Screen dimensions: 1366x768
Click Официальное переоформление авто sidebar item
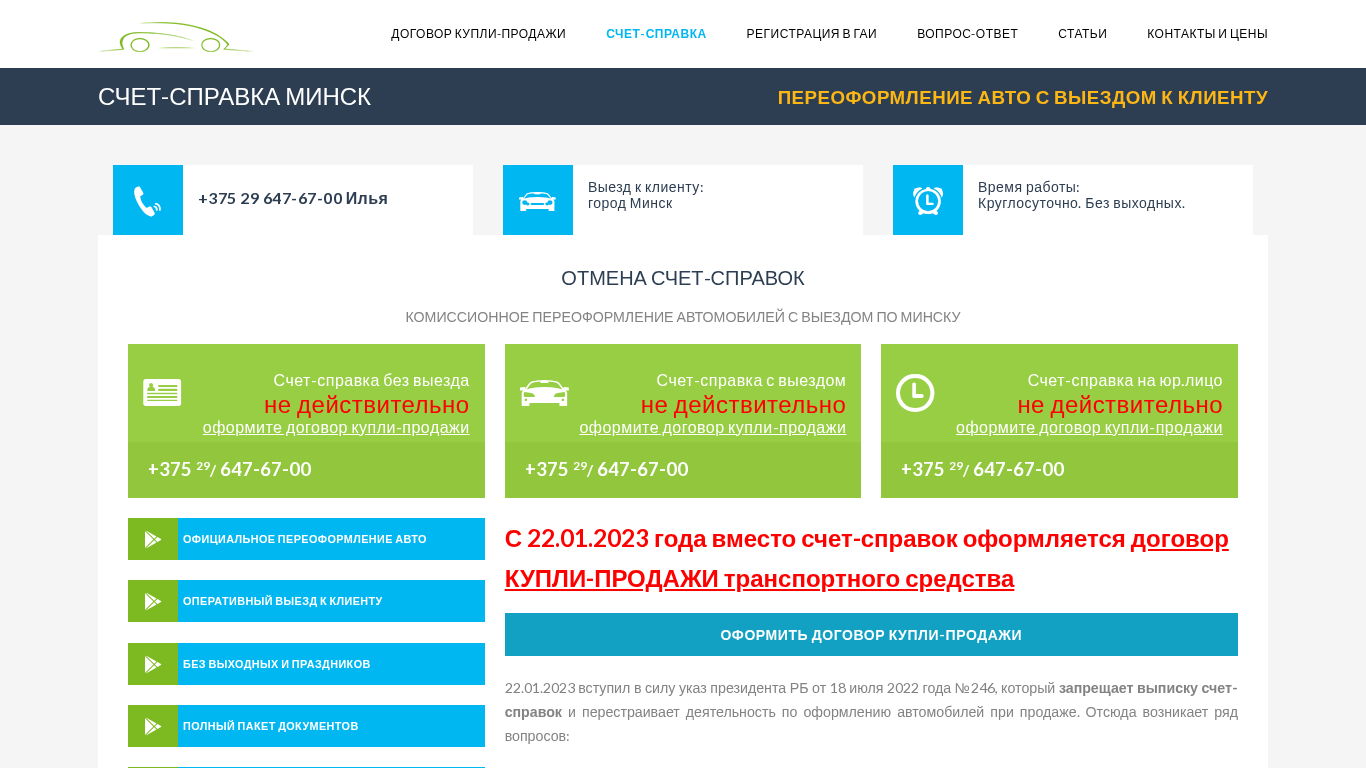(306, 539)
